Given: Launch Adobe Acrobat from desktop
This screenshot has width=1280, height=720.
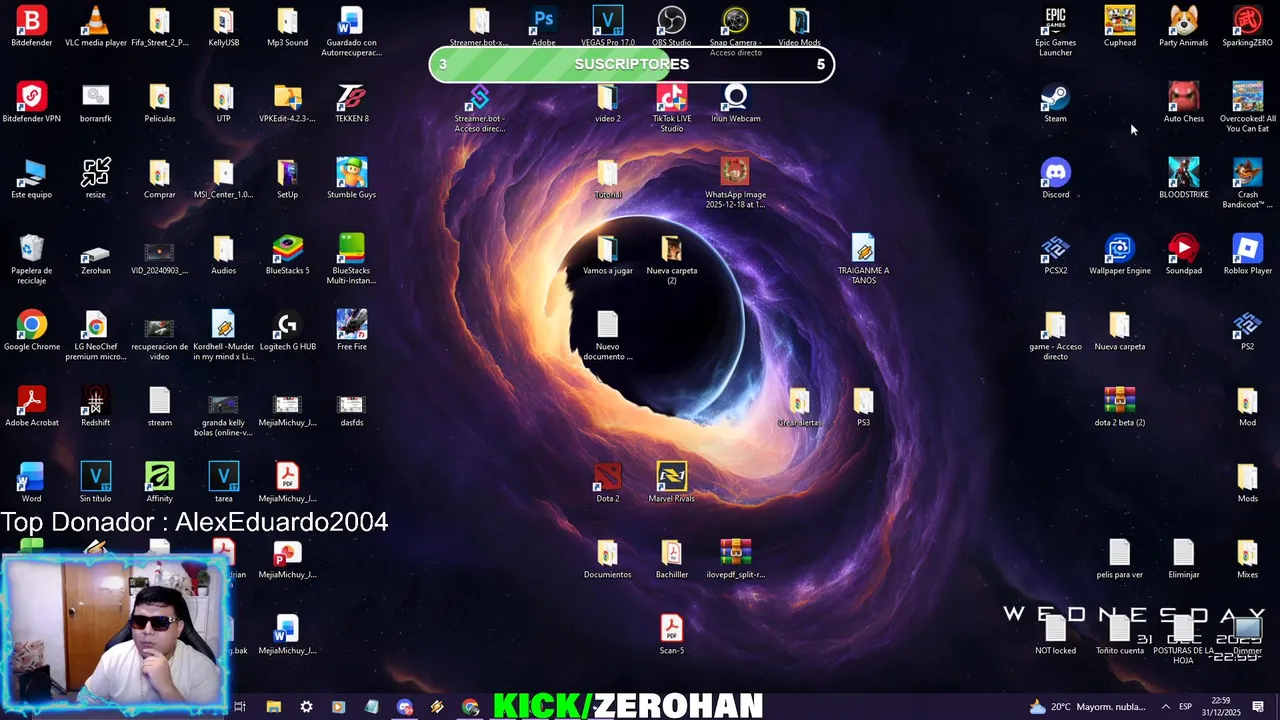Looking at the screenshot, I should [32, 407].
